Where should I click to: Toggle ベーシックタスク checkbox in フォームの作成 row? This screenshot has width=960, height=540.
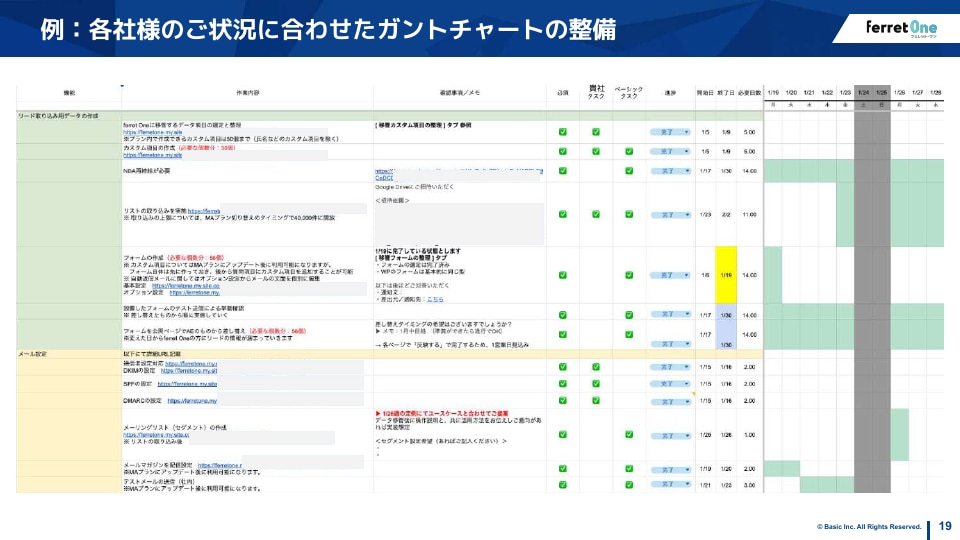[x=629, y=275]
